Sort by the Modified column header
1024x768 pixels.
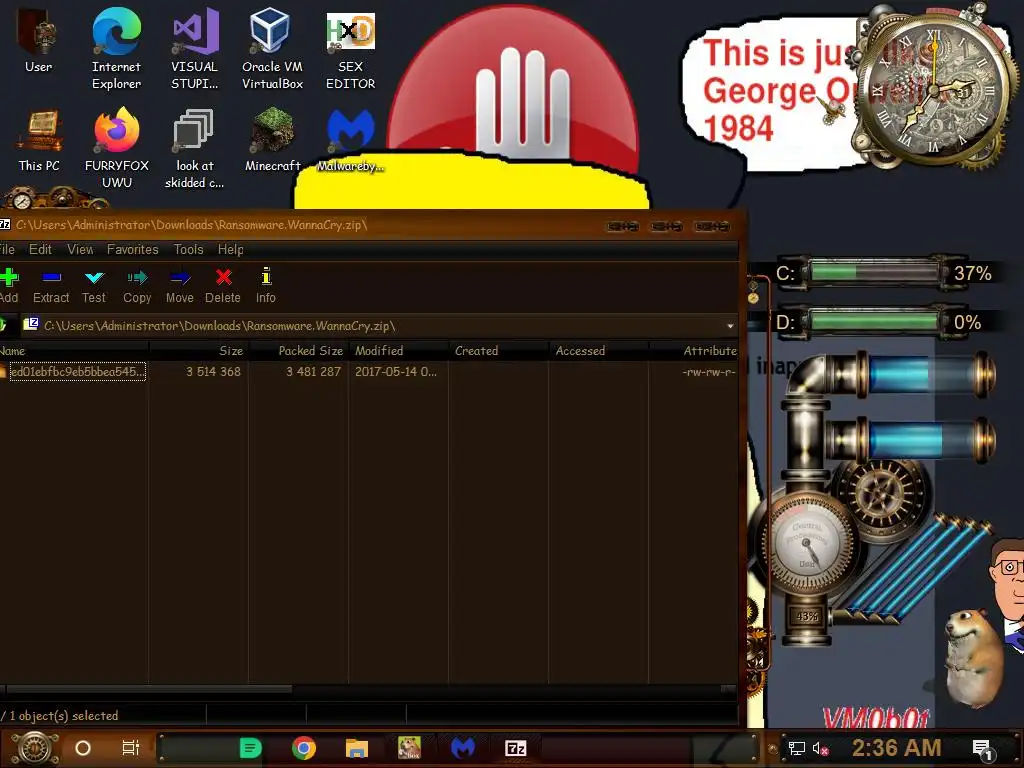pos(398,351)
